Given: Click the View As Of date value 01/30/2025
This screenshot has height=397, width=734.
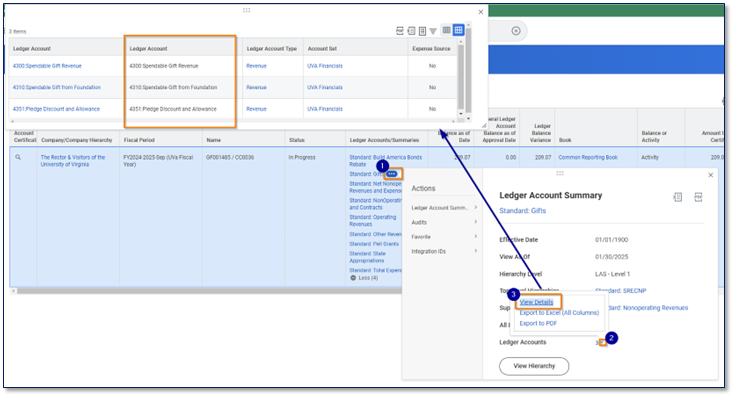Looking at the screenshot, I should (611, 257).
